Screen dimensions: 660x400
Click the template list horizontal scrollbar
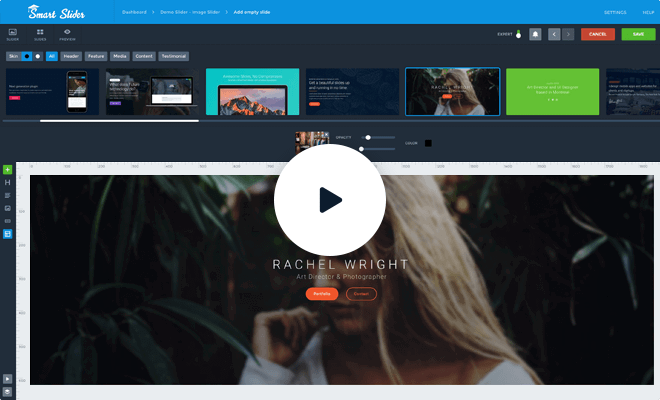[119, 121]
